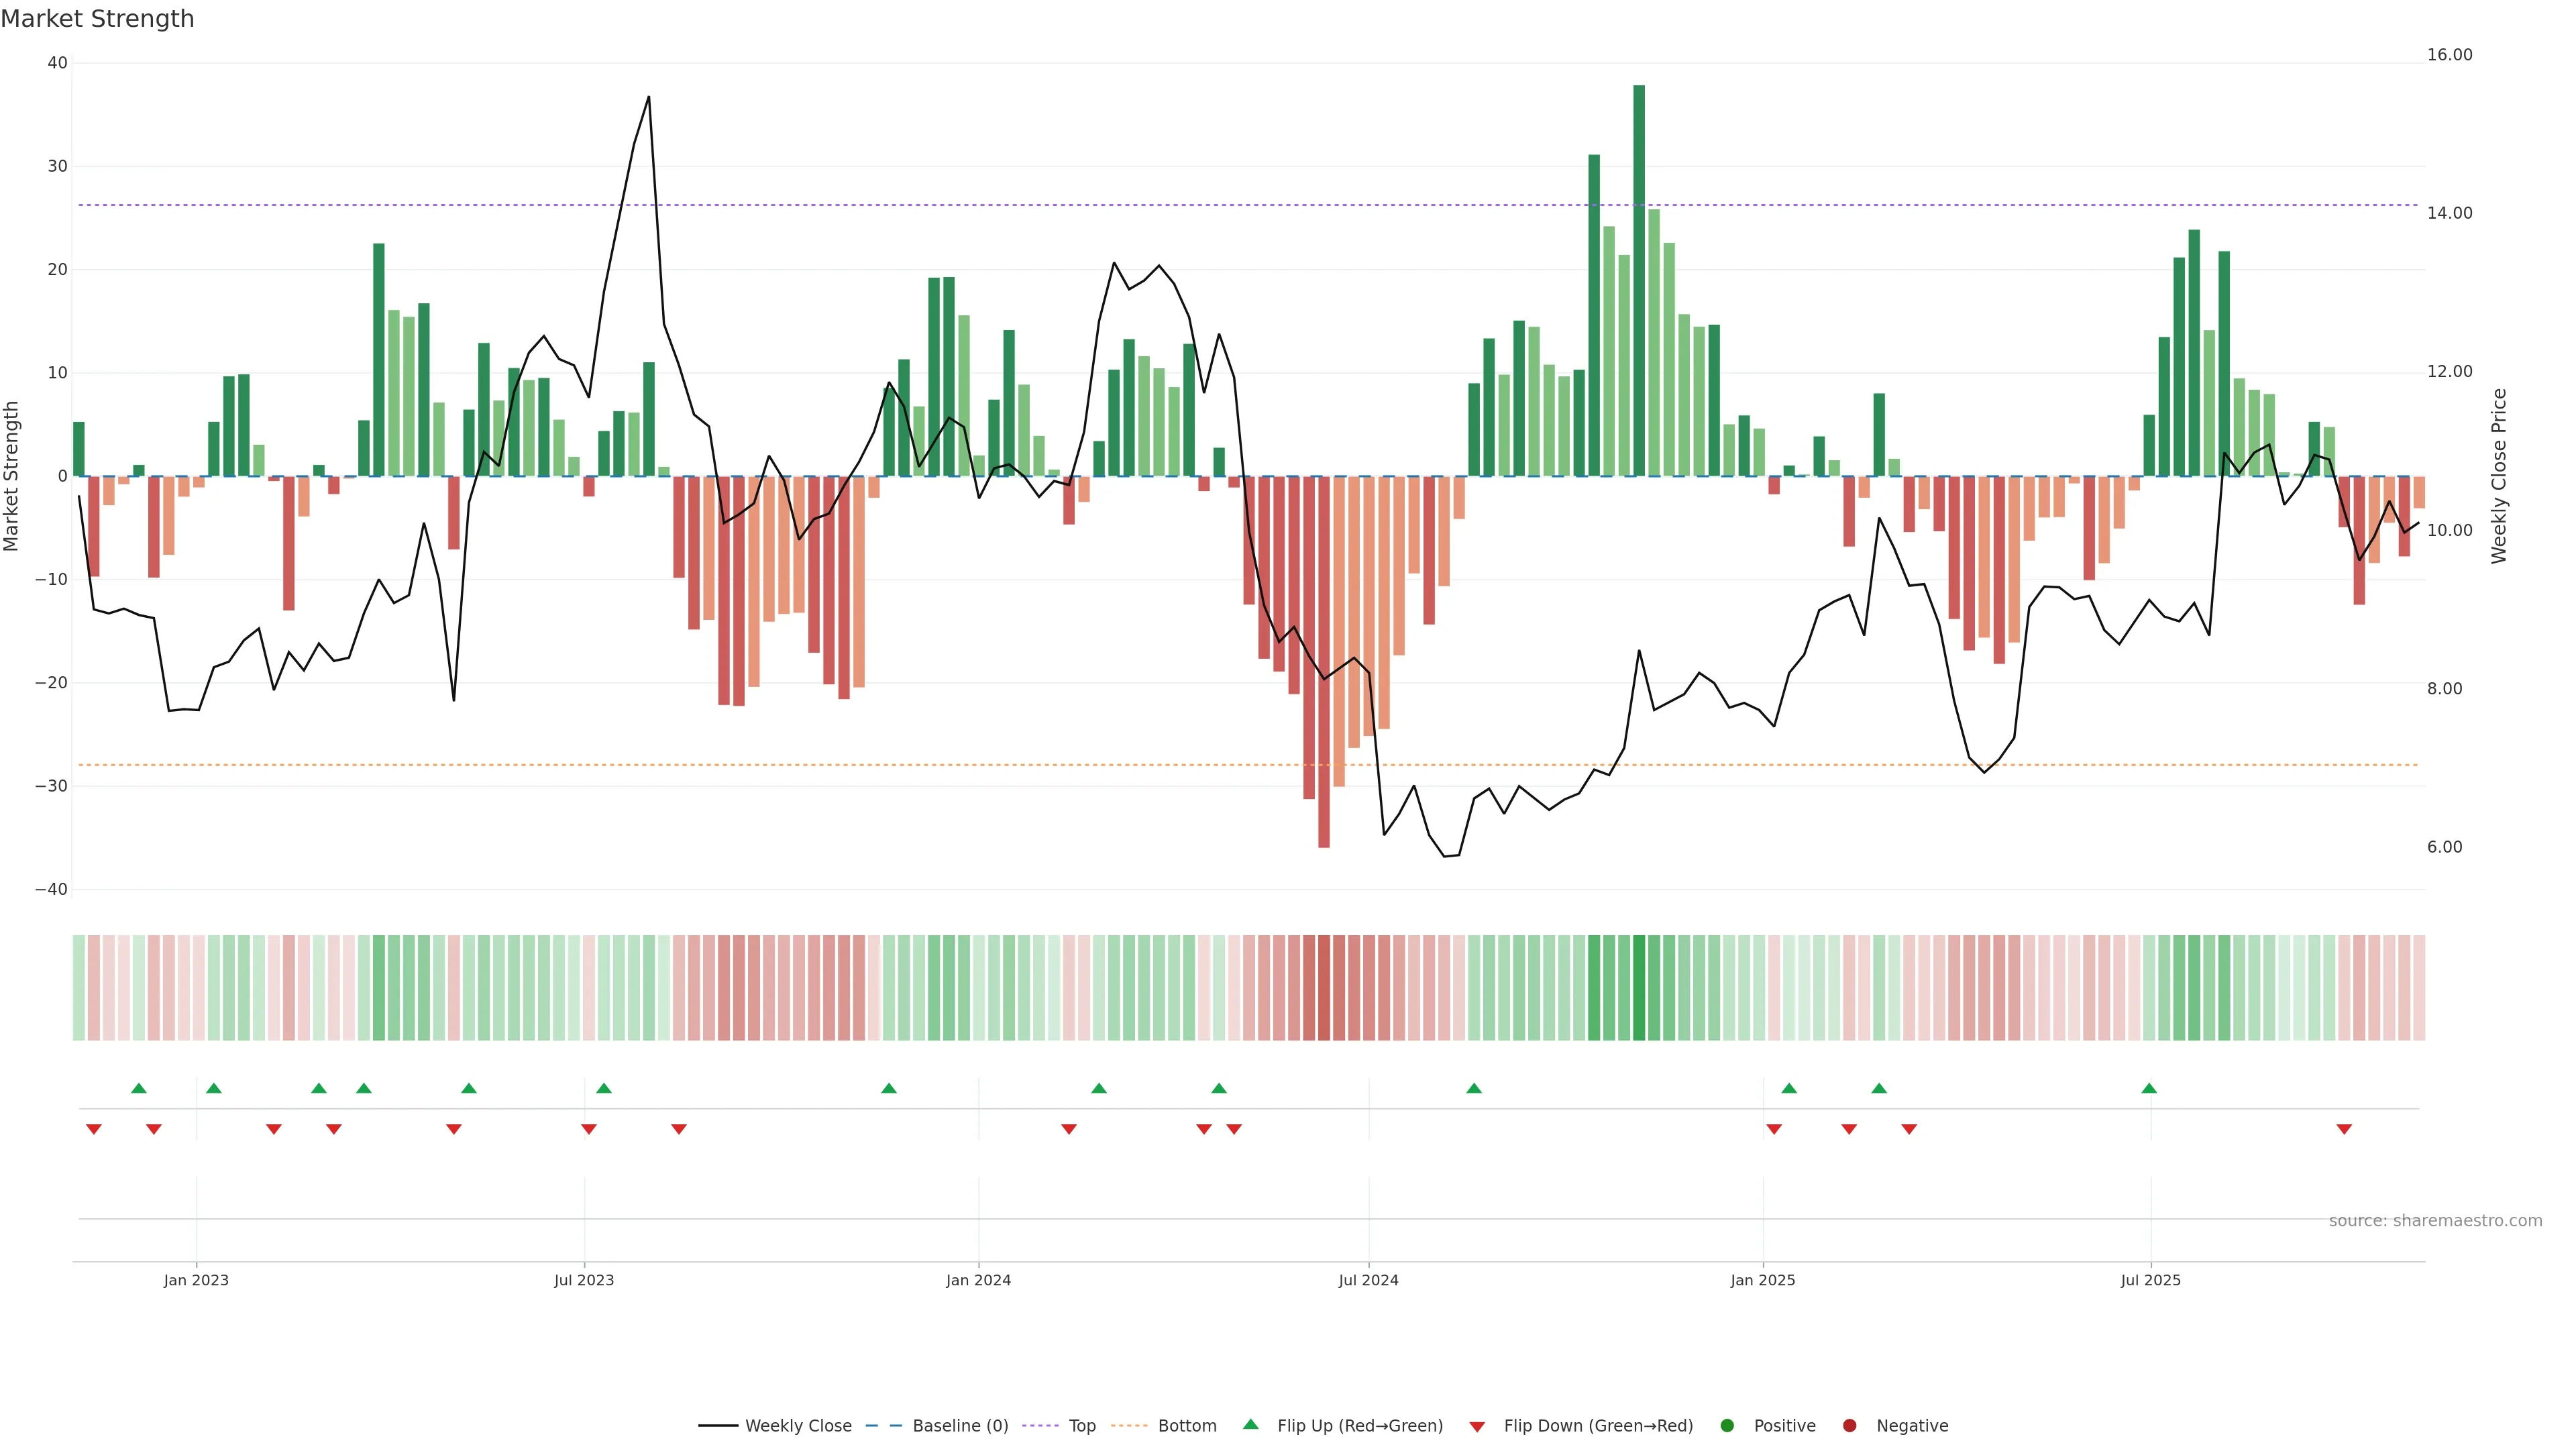
Task: Click the Jan 2023 x-axis label
Action: [x=196, y=1280]
